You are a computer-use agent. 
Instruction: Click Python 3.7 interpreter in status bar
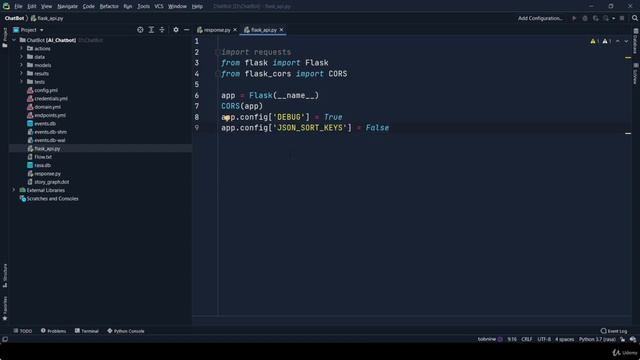click(x=597, y=339)
